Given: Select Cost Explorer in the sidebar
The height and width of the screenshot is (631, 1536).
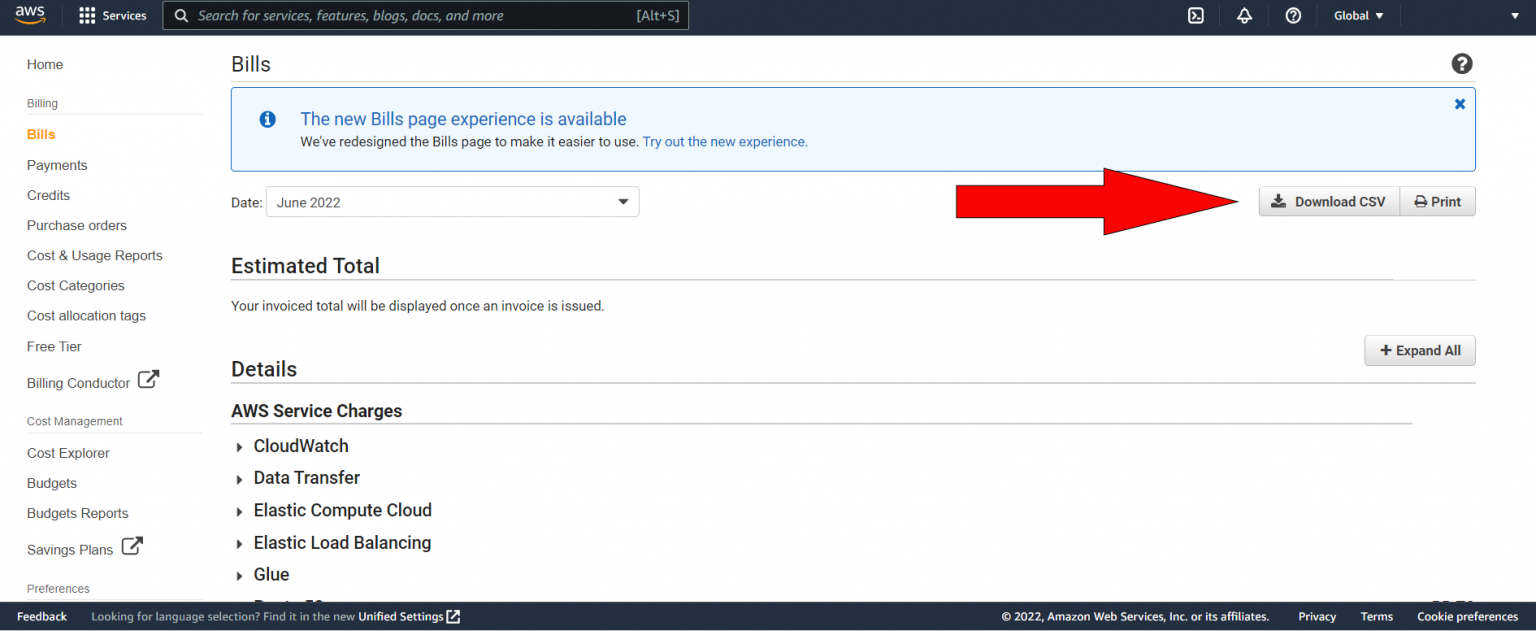Looking at the screenshot, I should click(68, 452).
